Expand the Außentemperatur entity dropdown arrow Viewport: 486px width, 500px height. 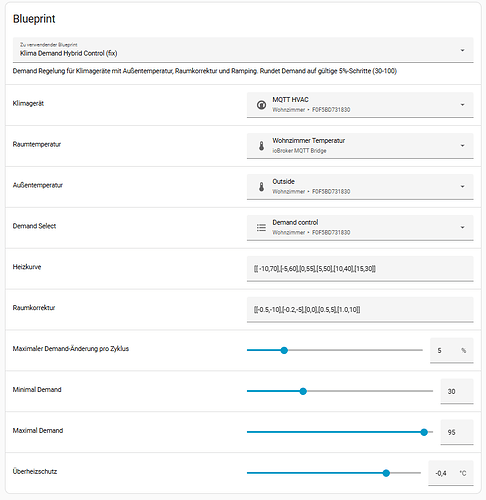(x=462, y=187)
